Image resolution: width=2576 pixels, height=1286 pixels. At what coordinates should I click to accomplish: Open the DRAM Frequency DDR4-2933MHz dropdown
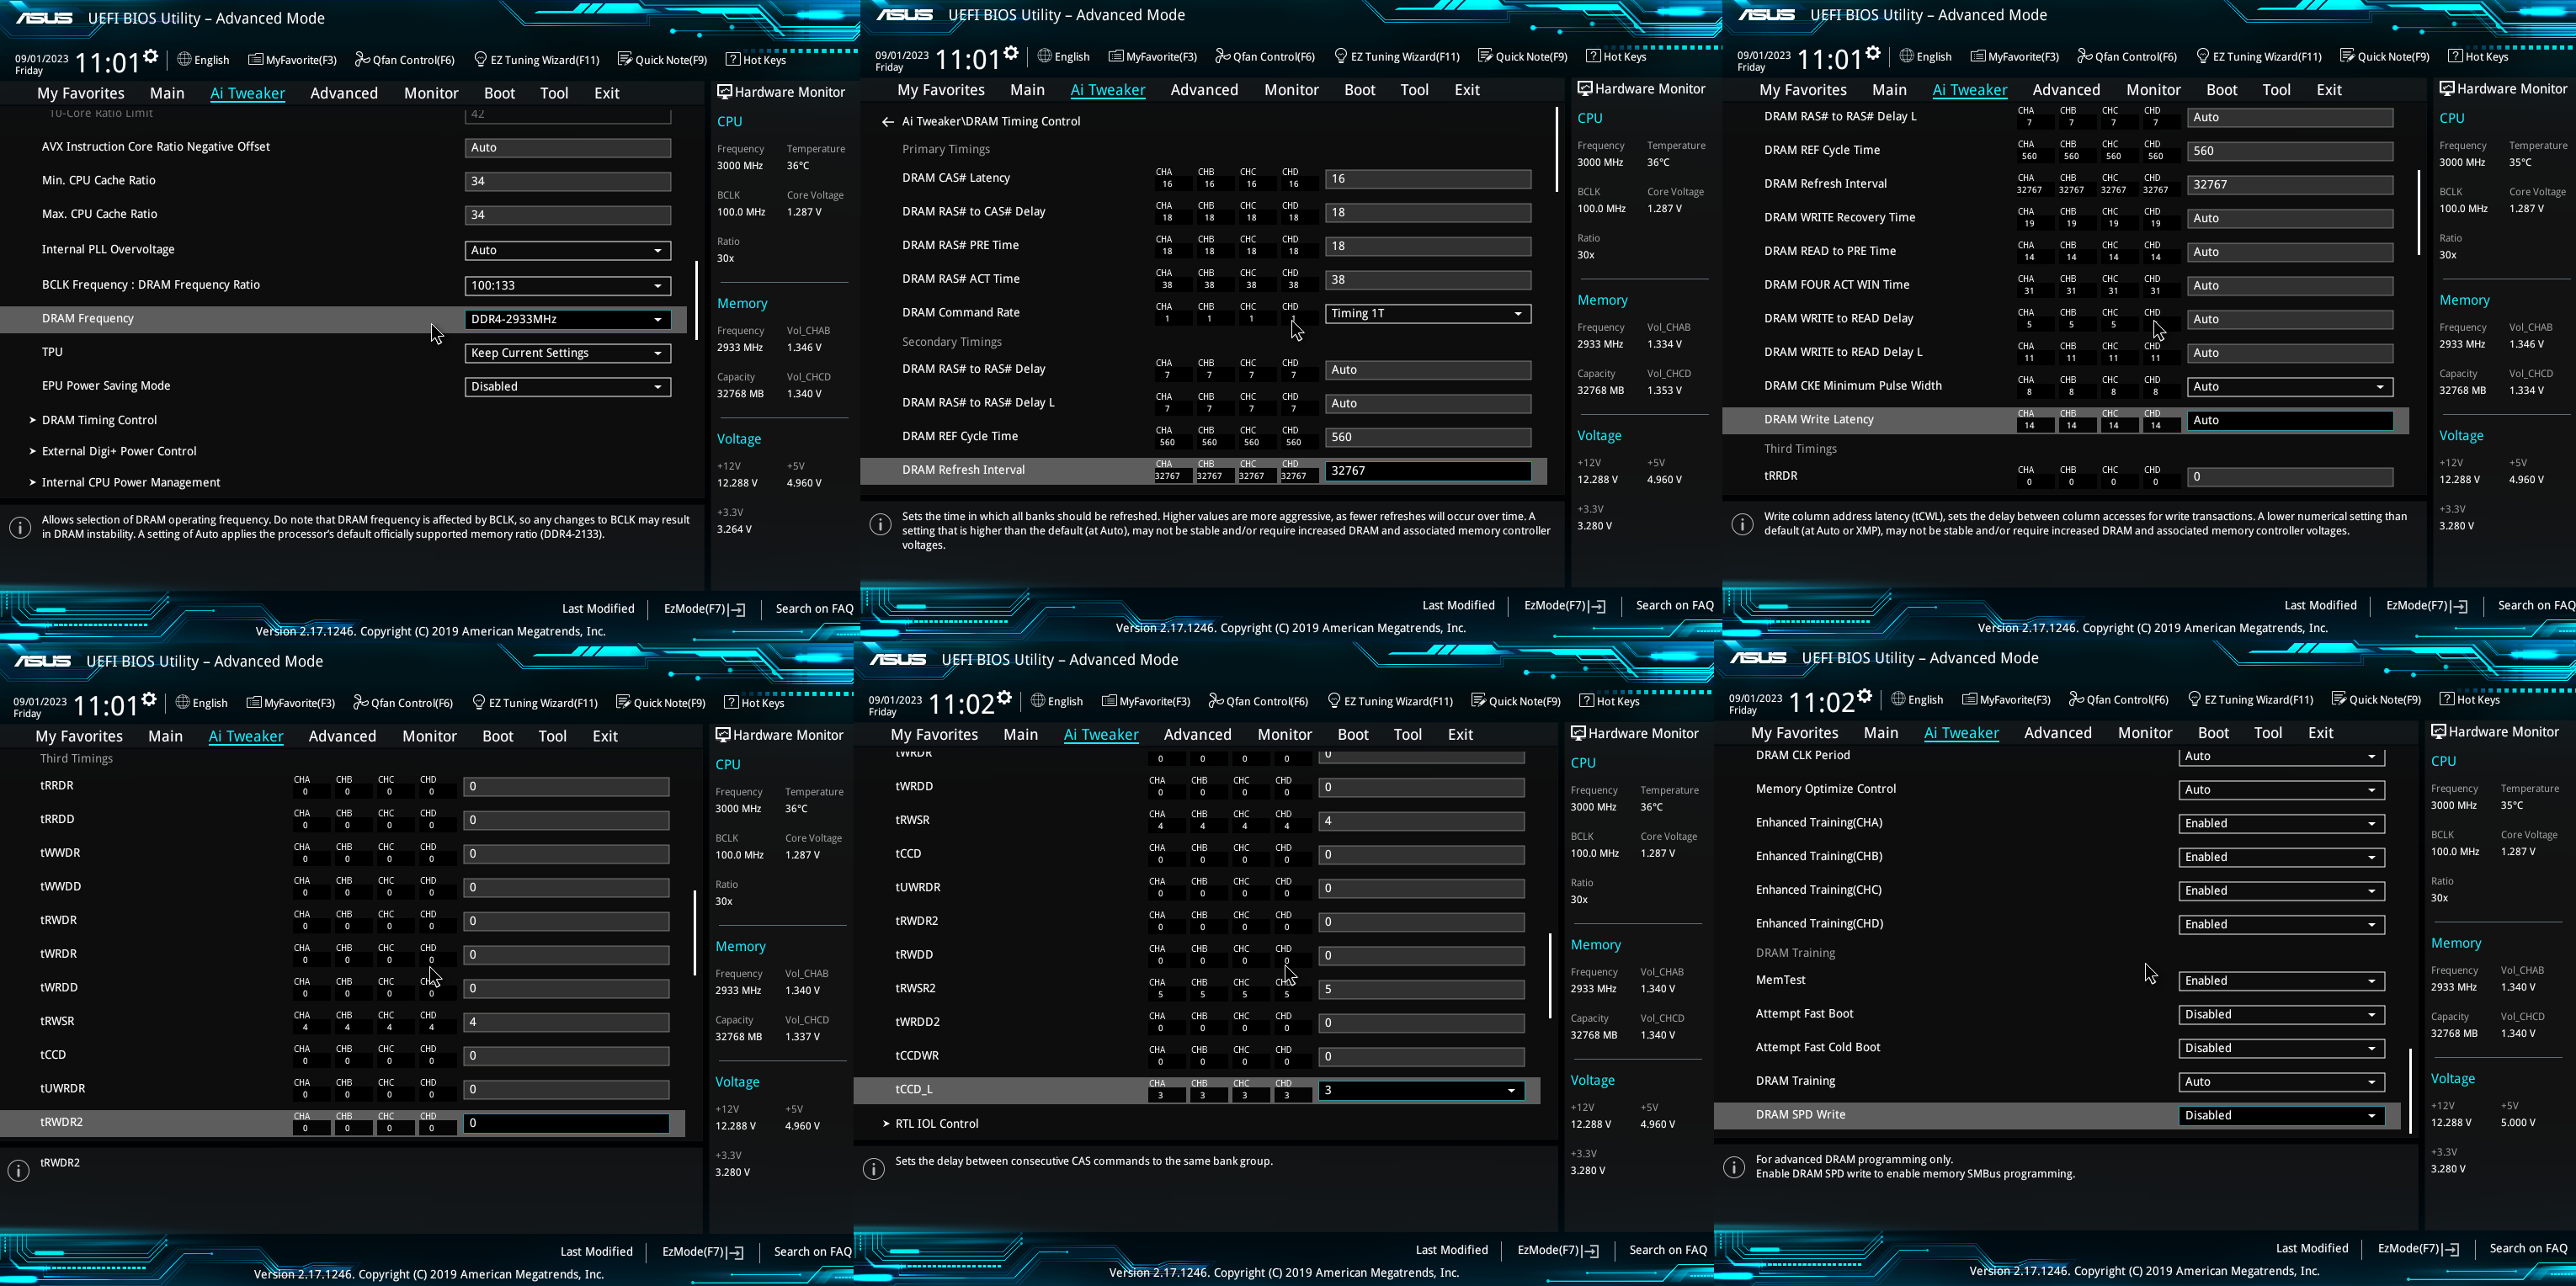[x=567, y=319]
